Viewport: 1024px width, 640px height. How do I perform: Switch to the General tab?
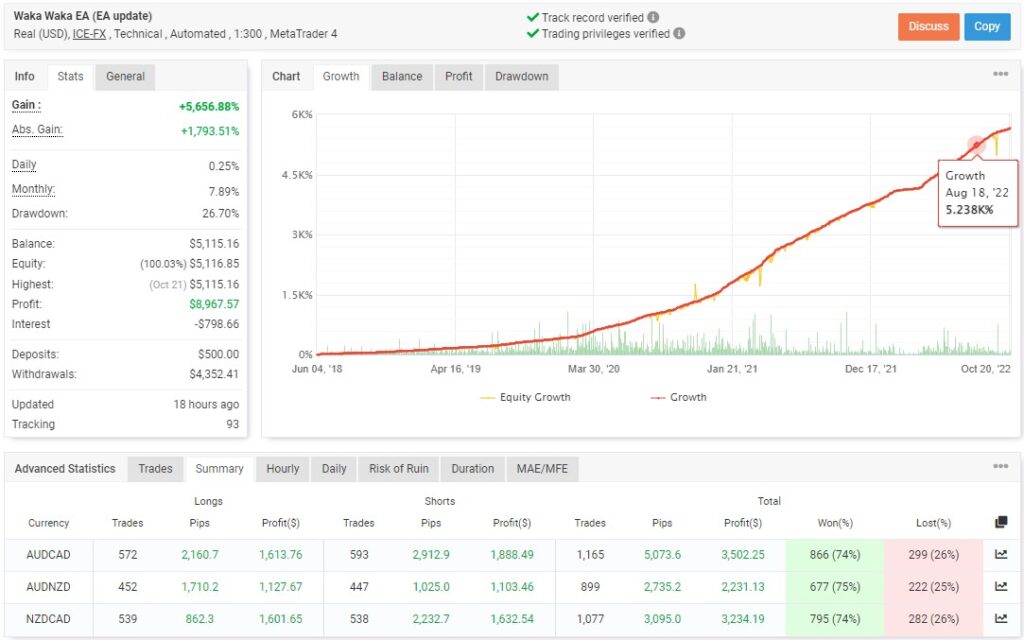[125, 76]
